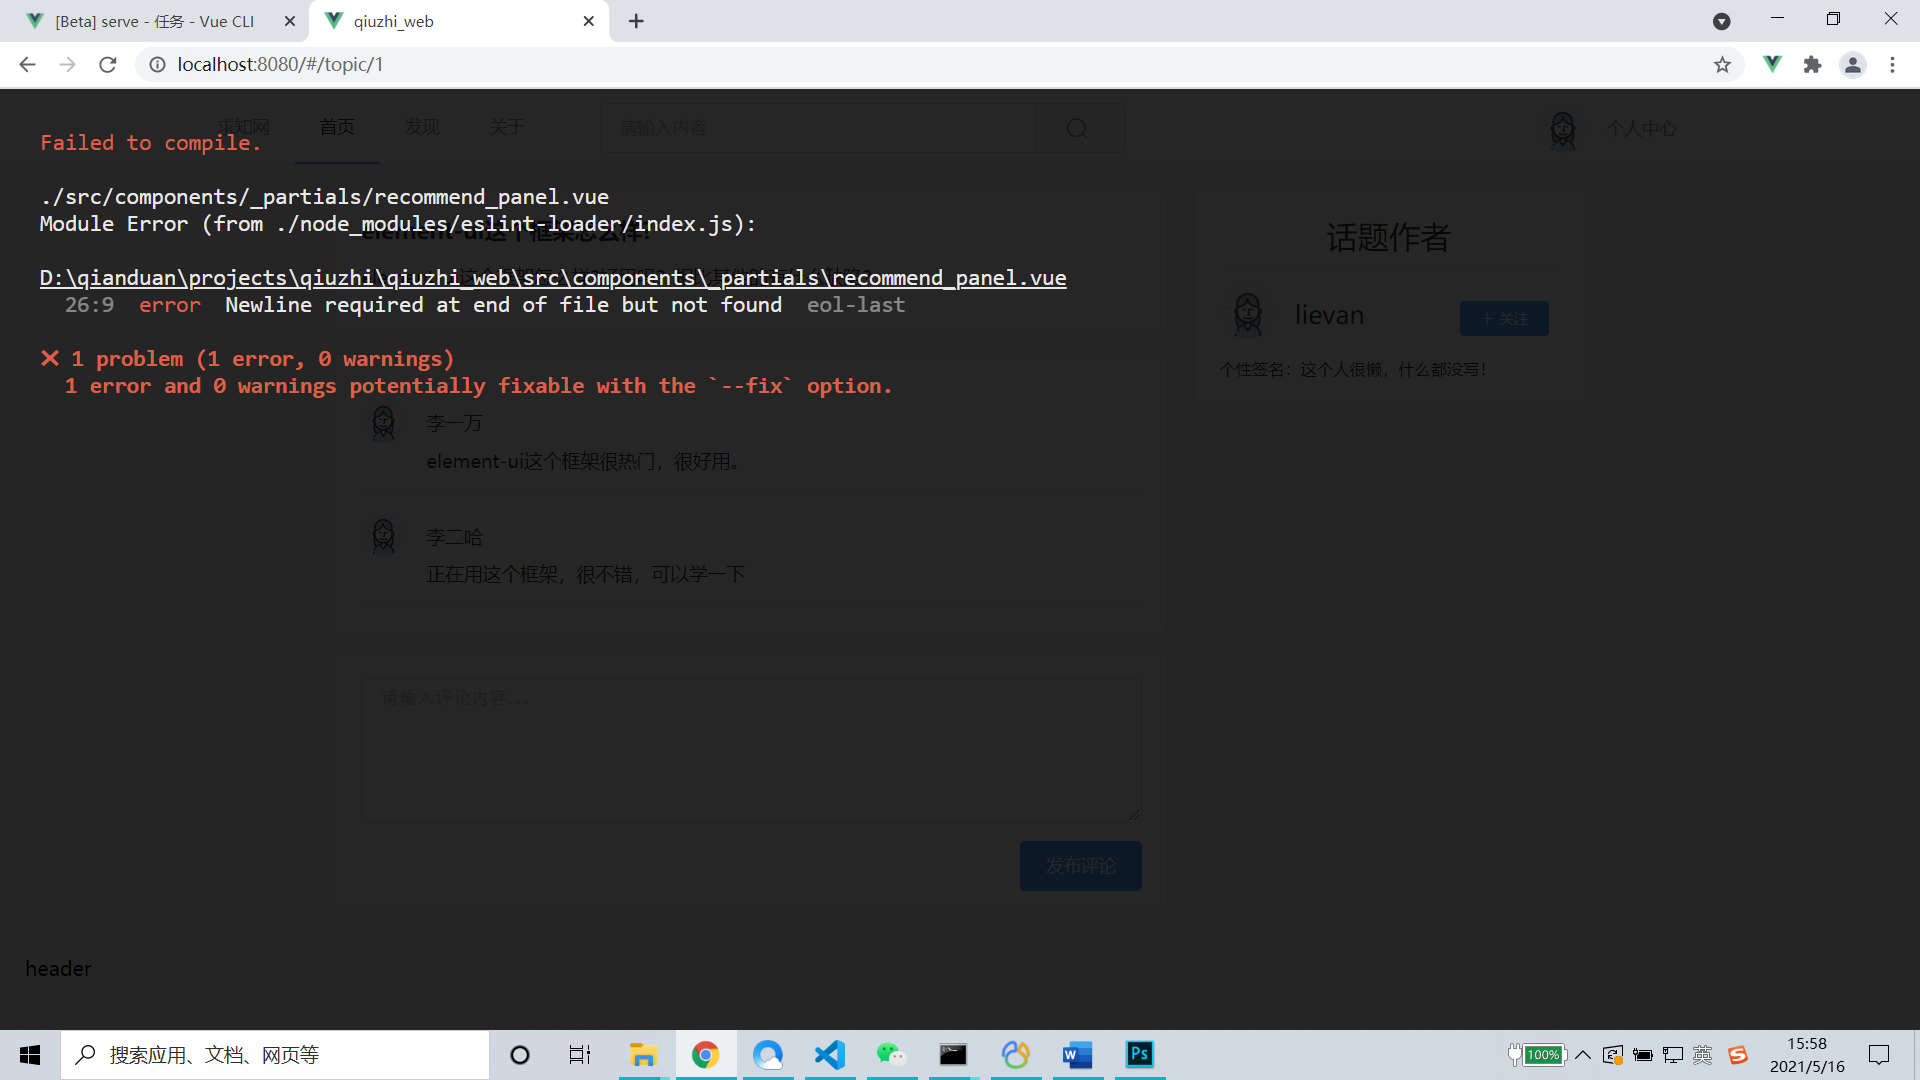This screenshot has height=1080, width=1920.
Task: Click the site information icon
Action: click(x=157, y=65)
